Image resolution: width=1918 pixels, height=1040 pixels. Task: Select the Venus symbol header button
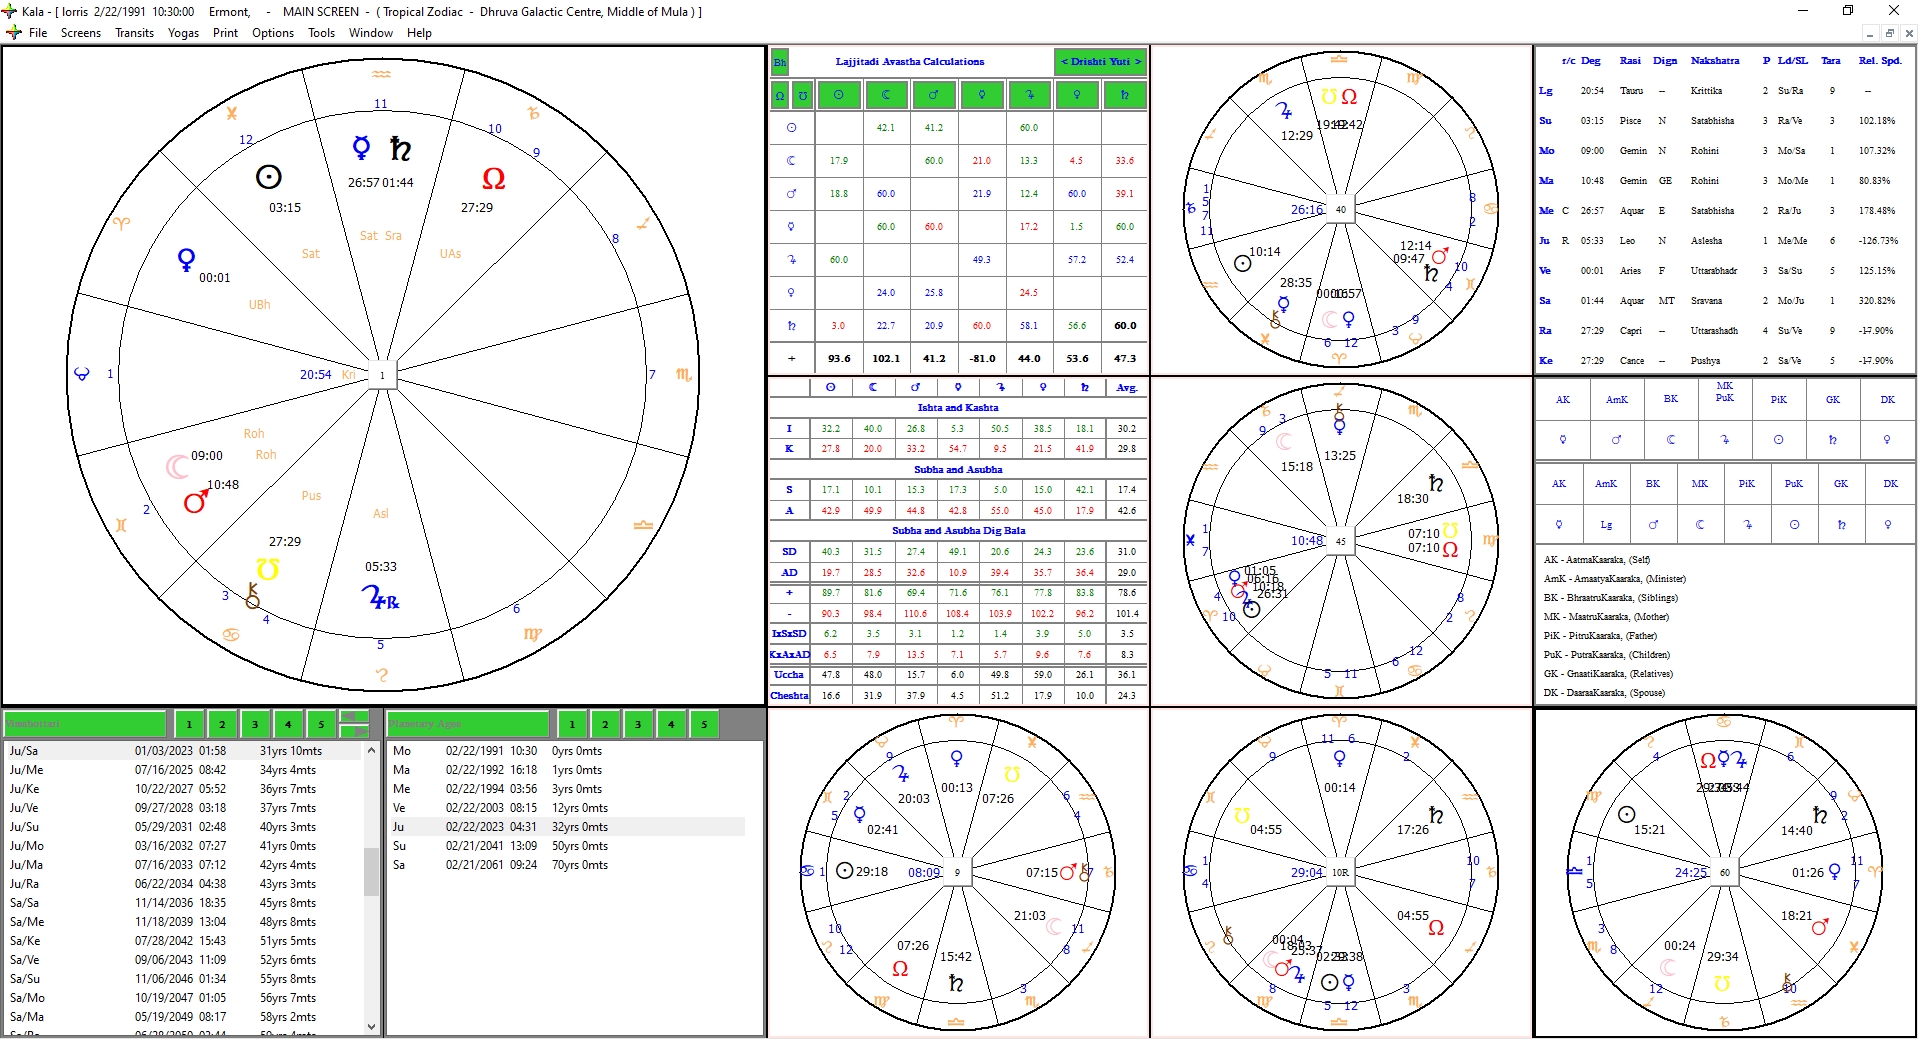1077,95
